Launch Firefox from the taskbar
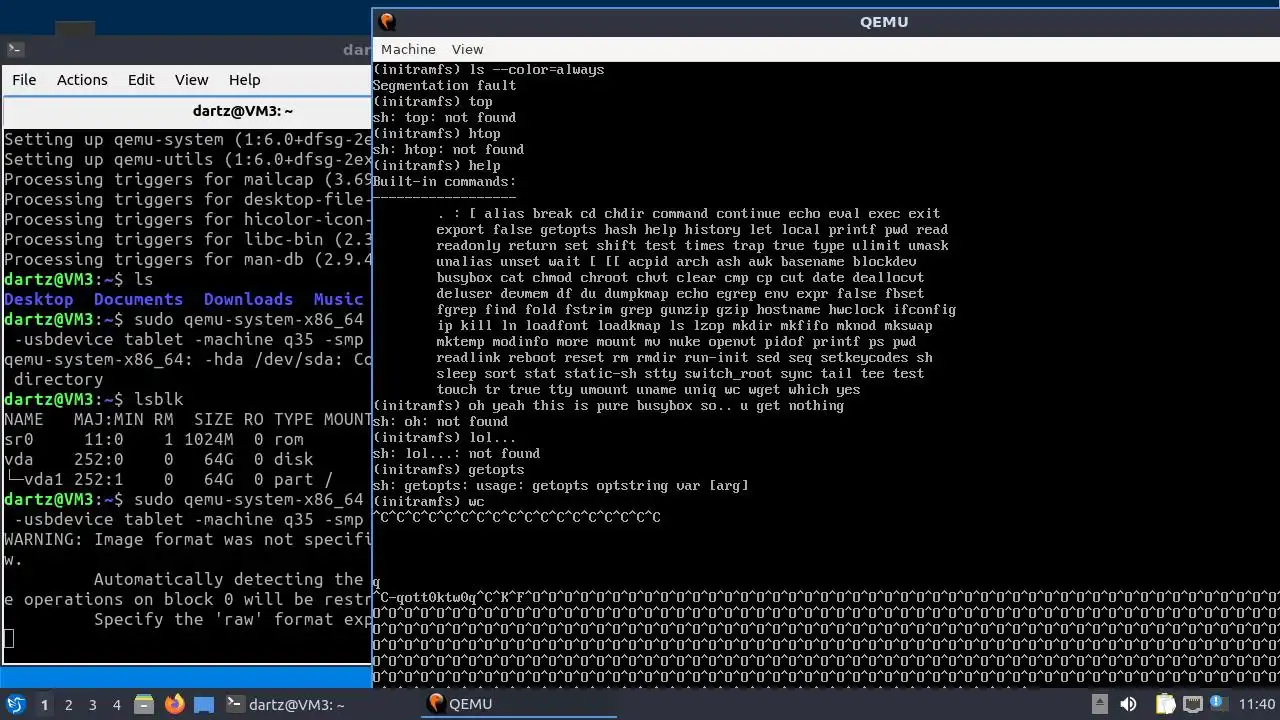This screenshot has height=720, width=1280. 174,704
